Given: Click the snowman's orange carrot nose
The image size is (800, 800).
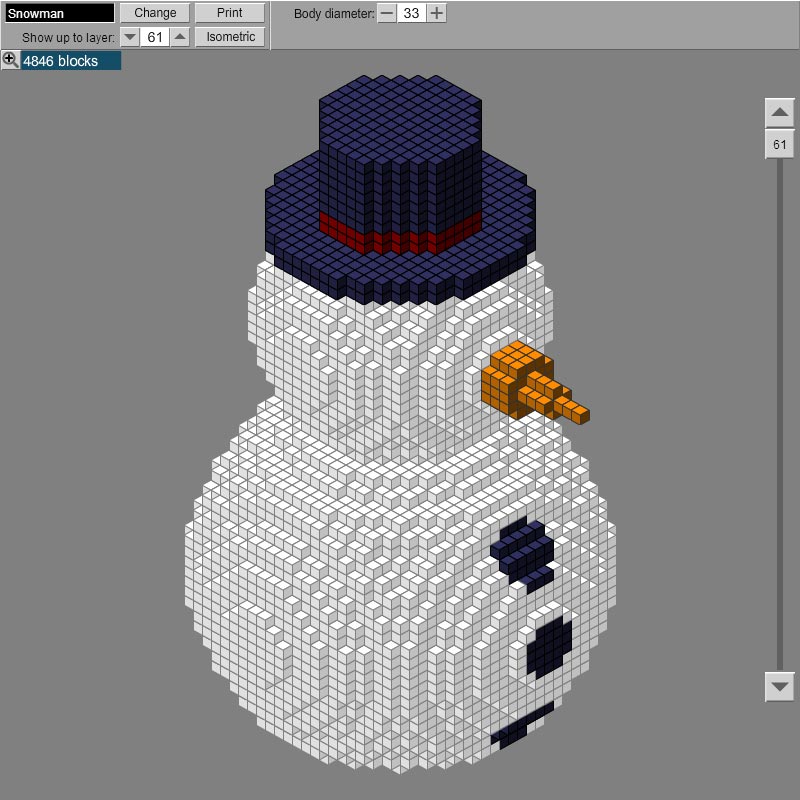Looking at the screenshot, I should (535, 383).
